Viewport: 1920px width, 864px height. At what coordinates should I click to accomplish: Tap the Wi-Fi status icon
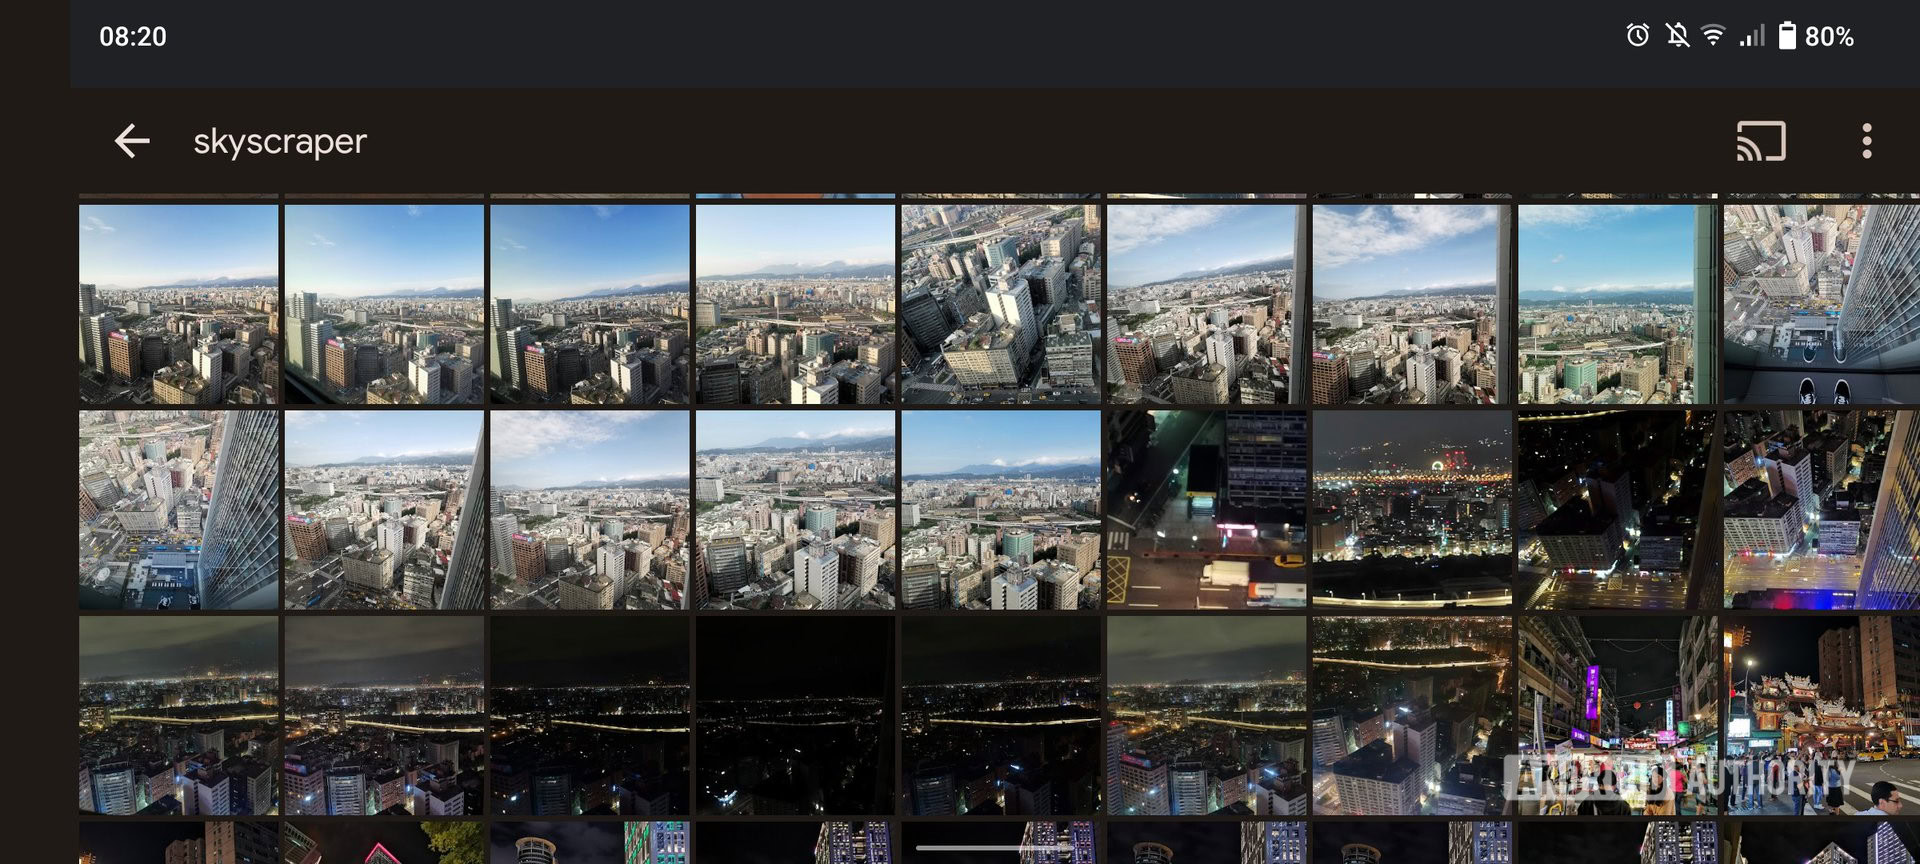point(1713,36)
